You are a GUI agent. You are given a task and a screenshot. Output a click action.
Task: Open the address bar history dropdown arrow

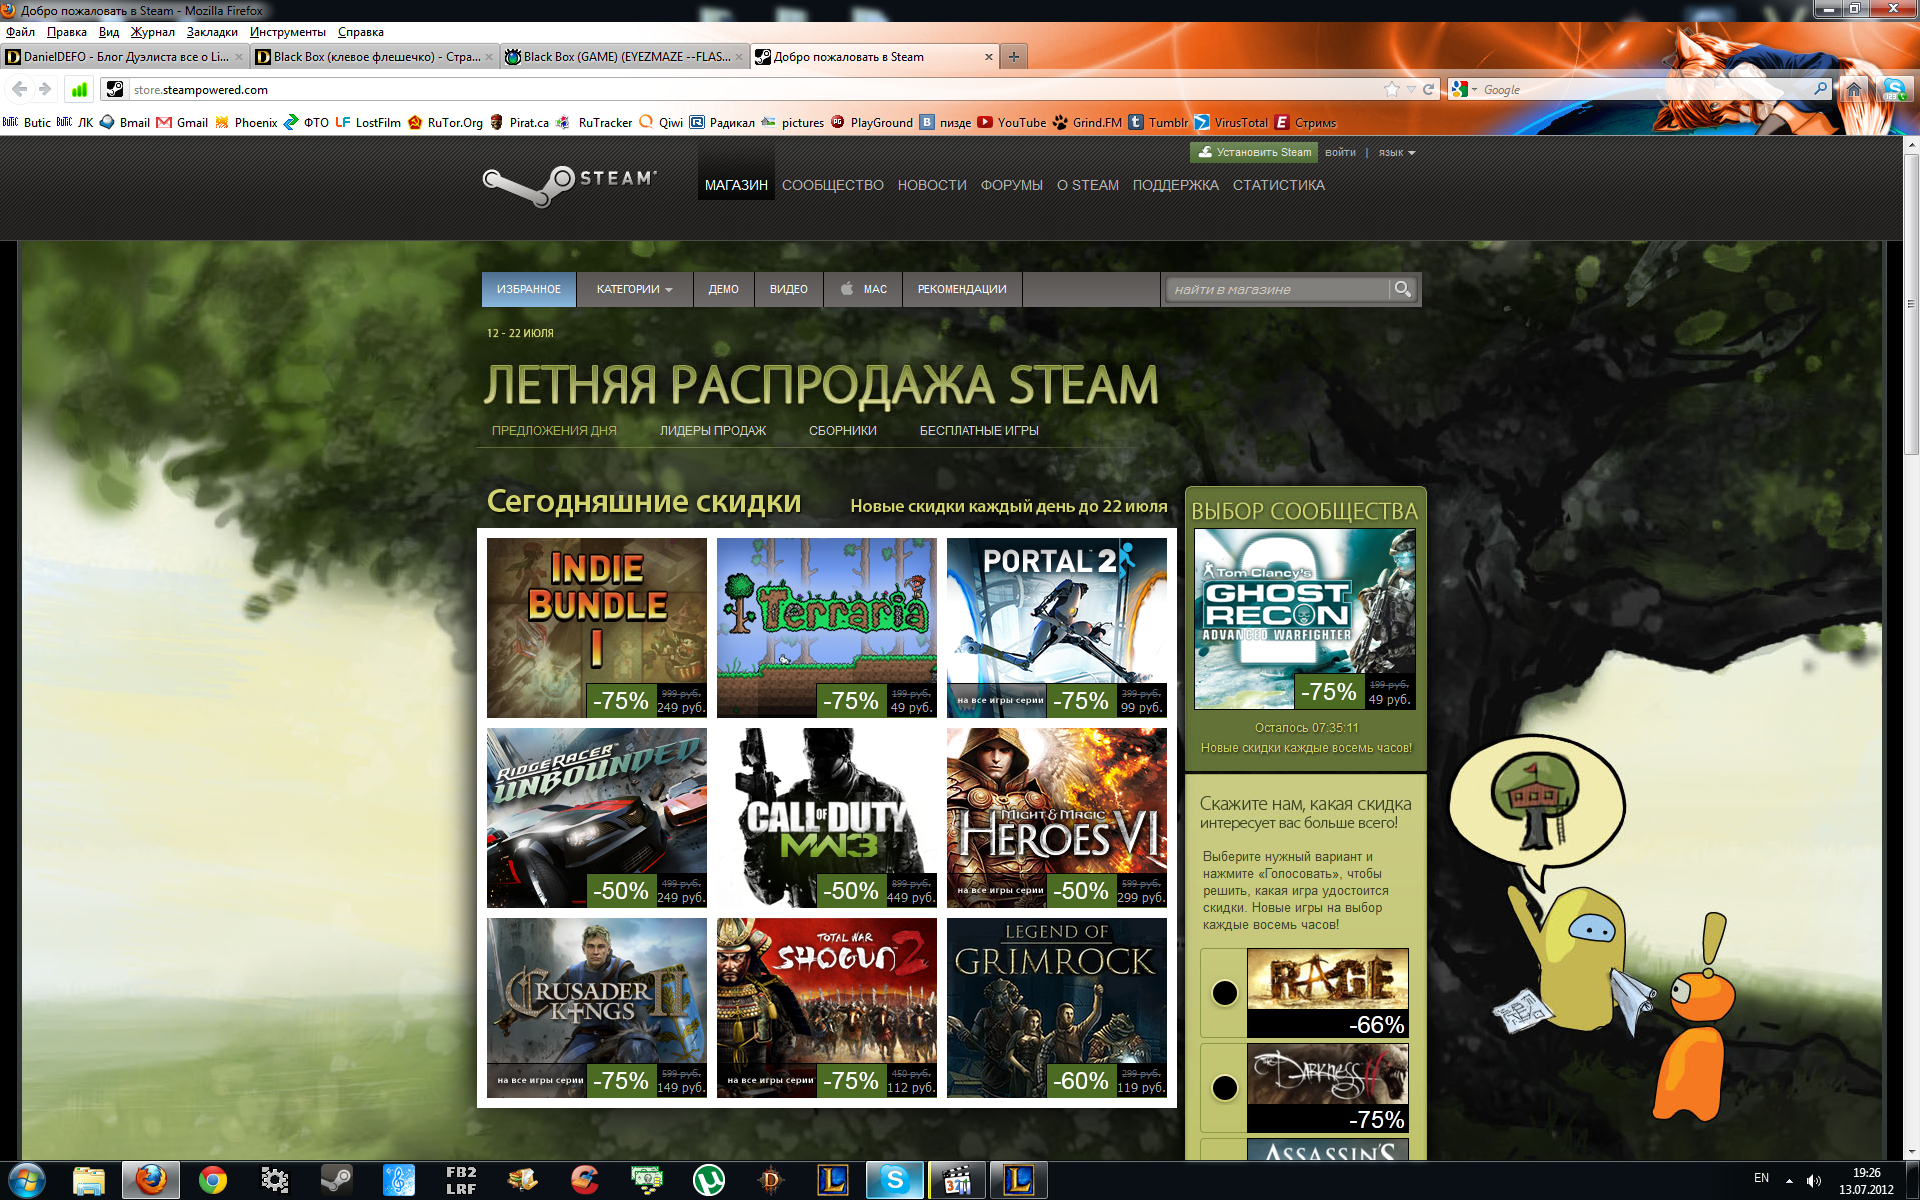point(1411,89)
